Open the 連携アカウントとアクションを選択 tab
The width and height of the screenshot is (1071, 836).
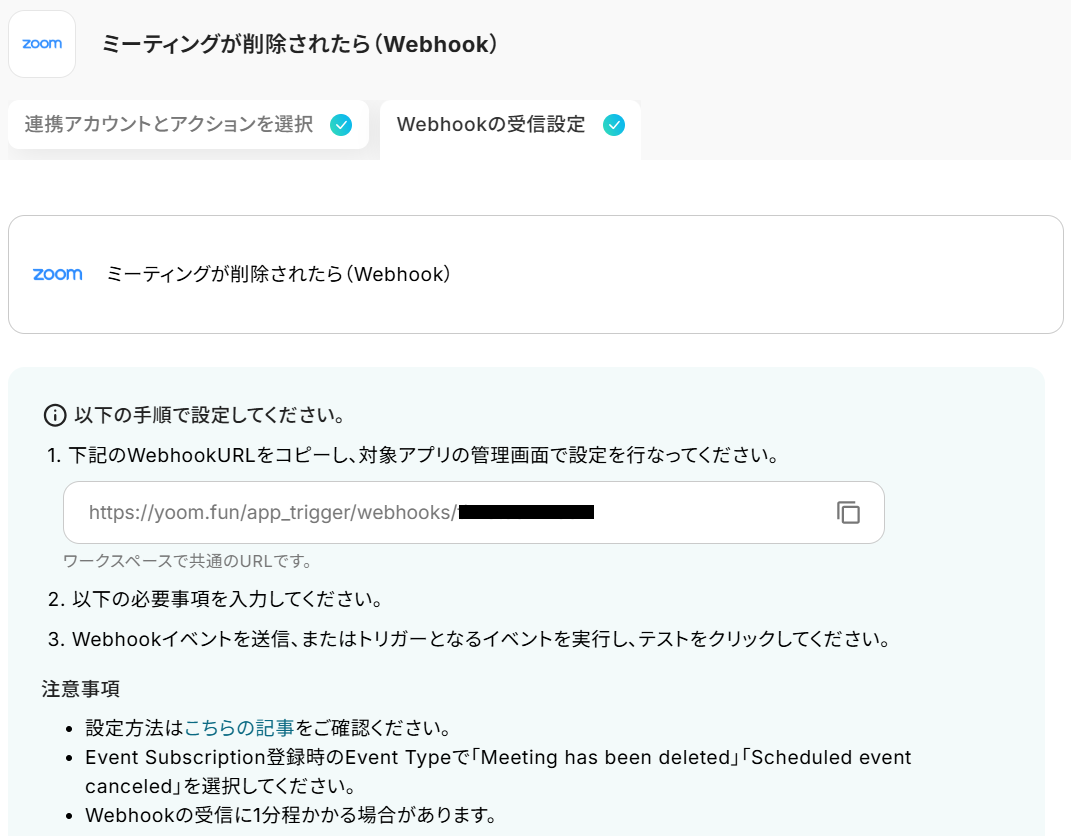pos(169,125)
